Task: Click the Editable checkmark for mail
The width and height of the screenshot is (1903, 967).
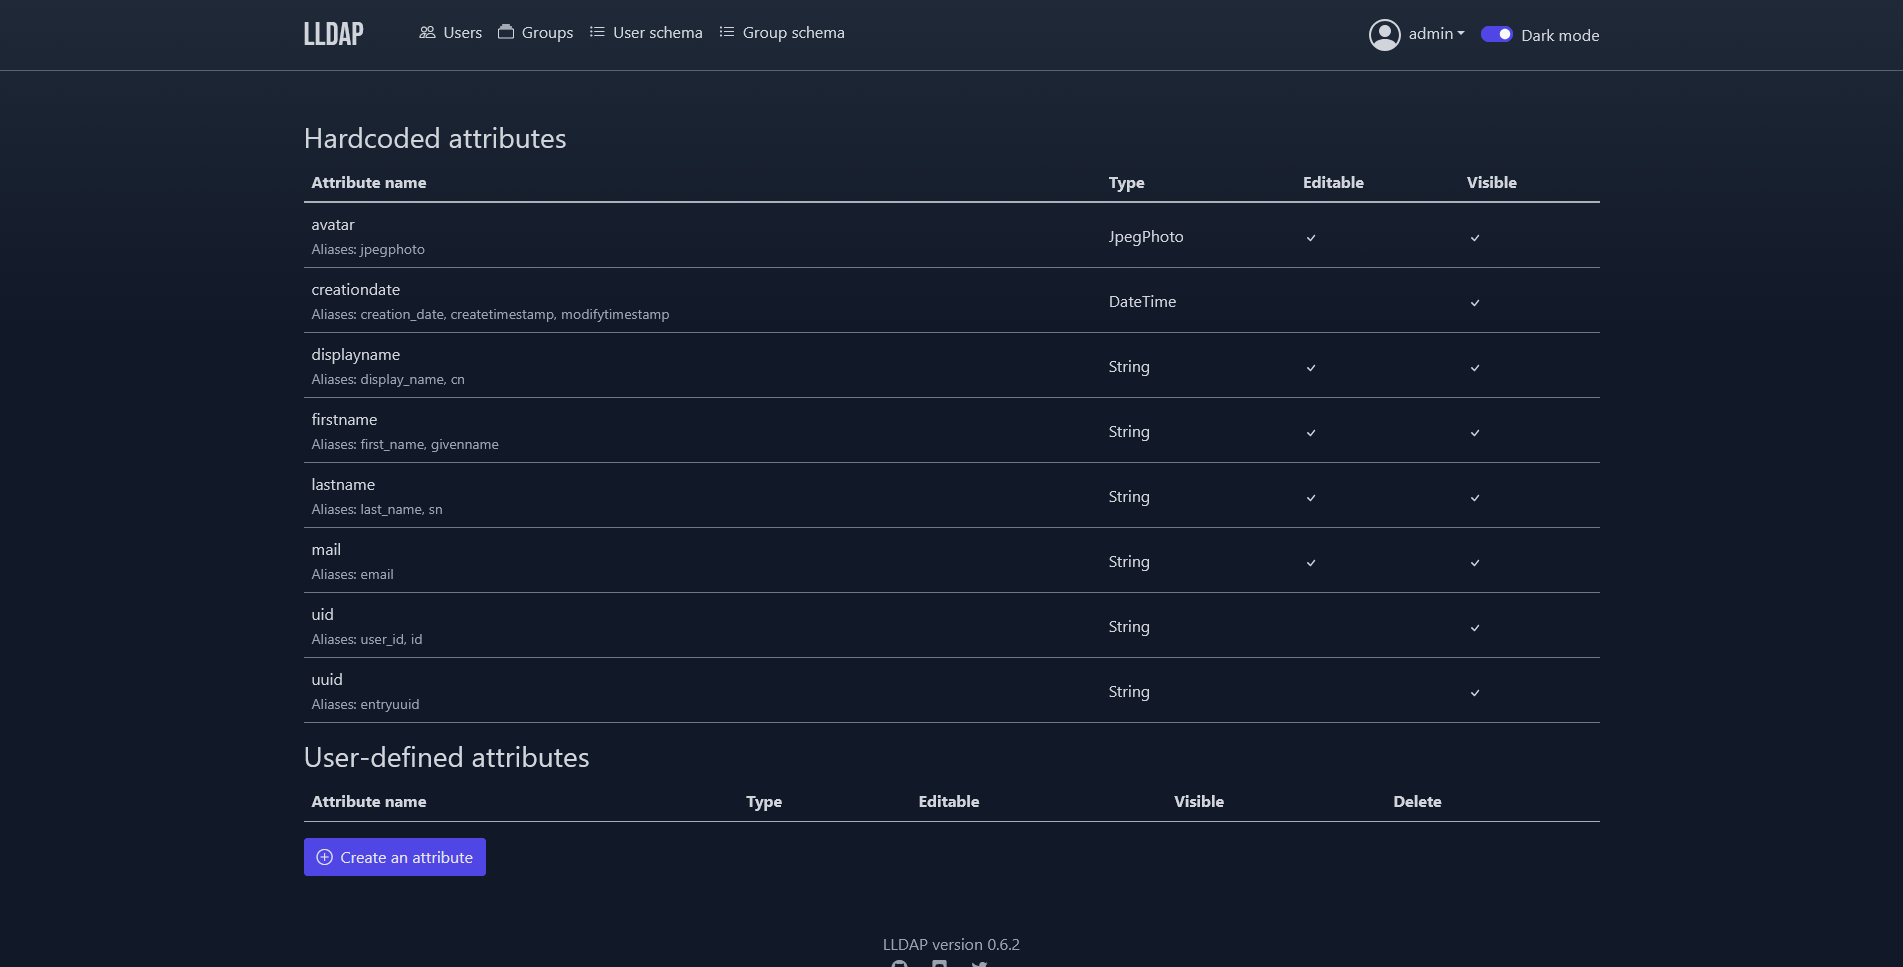Action: (1311, 563)
